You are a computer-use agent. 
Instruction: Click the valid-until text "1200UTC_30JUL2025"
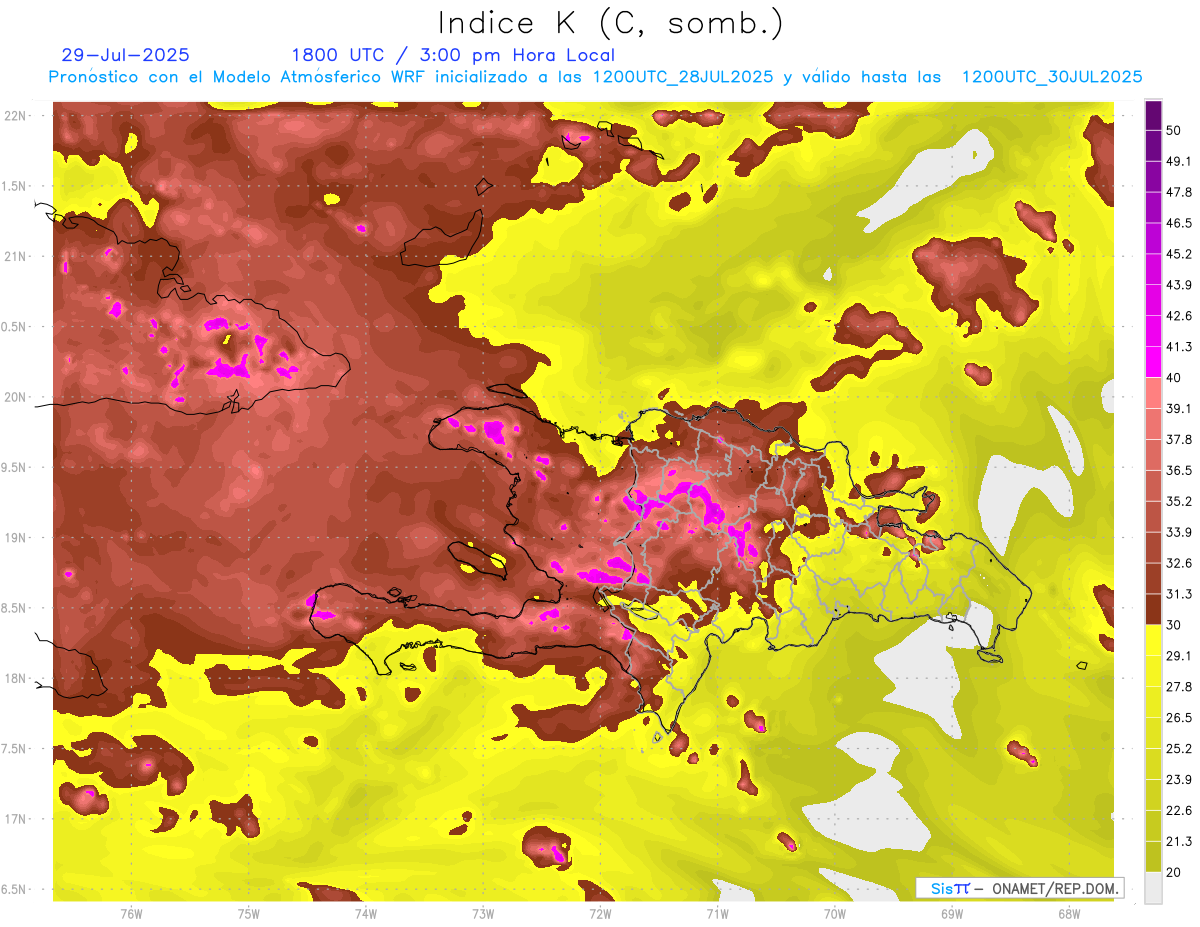click(x=1052, y=77)
